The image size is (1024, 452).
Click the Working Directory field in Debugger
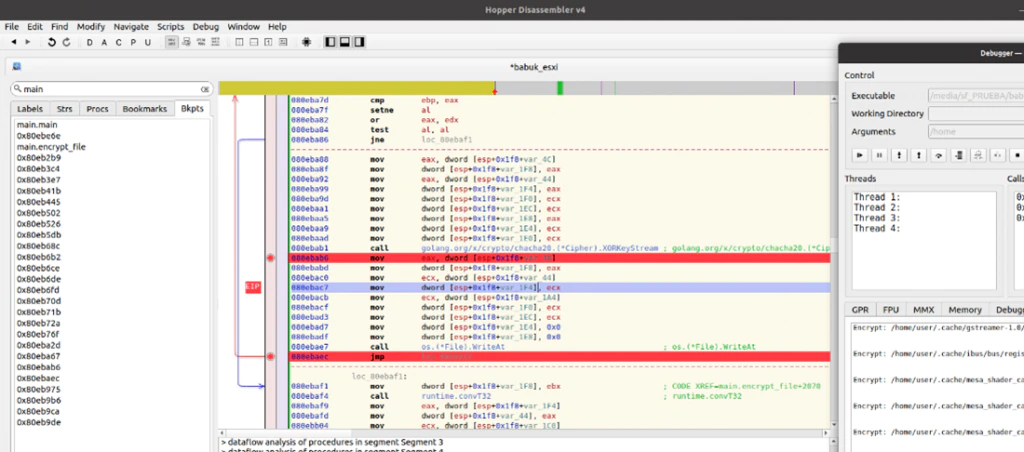976,114
